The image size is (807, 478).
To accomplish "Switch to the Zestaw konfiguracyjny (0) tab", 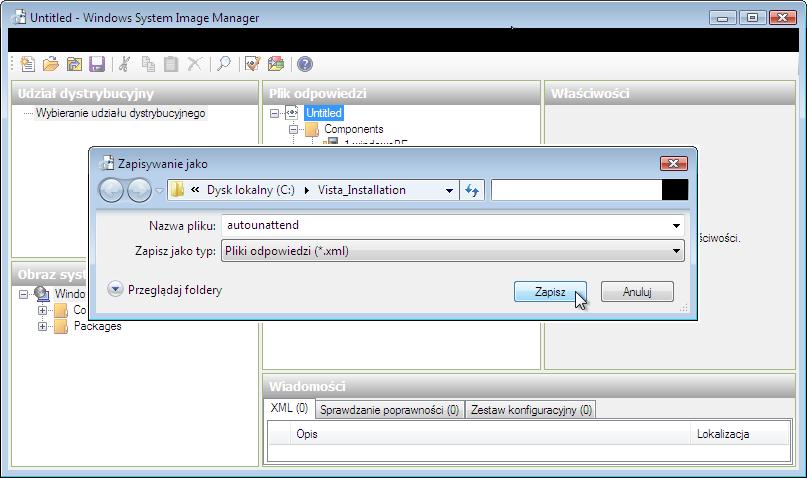I will (x=531, y=410).
